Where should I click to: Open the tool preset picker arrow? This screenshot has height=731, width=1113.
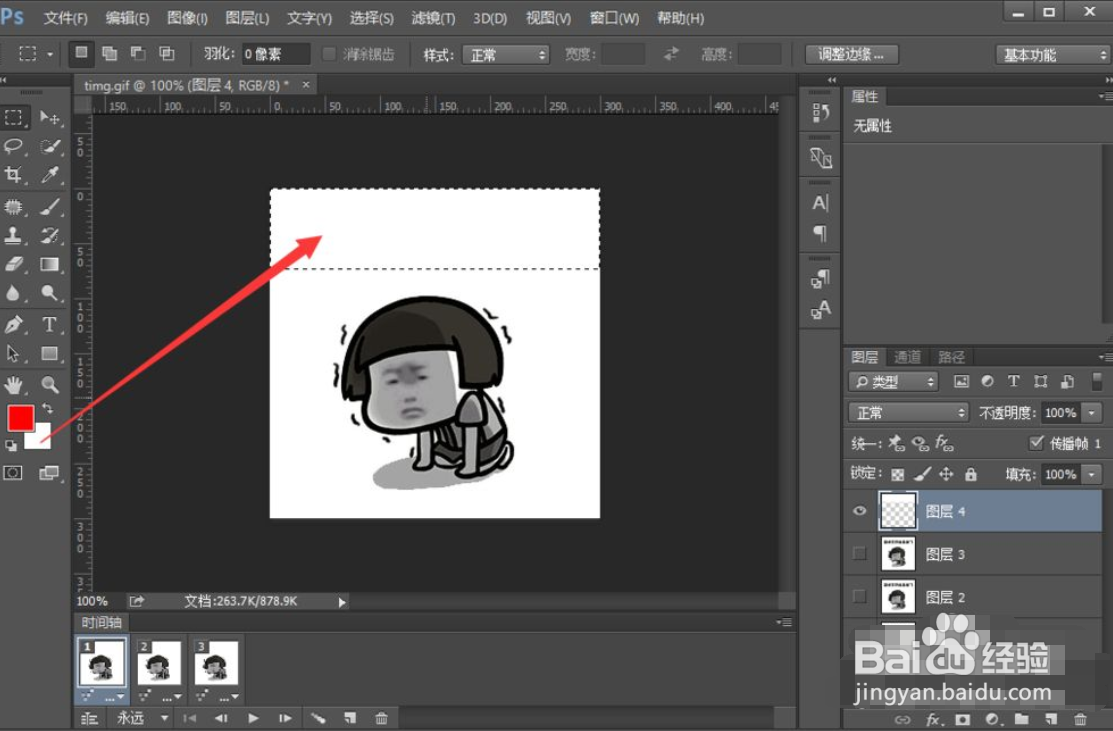[x=50, y=55]
